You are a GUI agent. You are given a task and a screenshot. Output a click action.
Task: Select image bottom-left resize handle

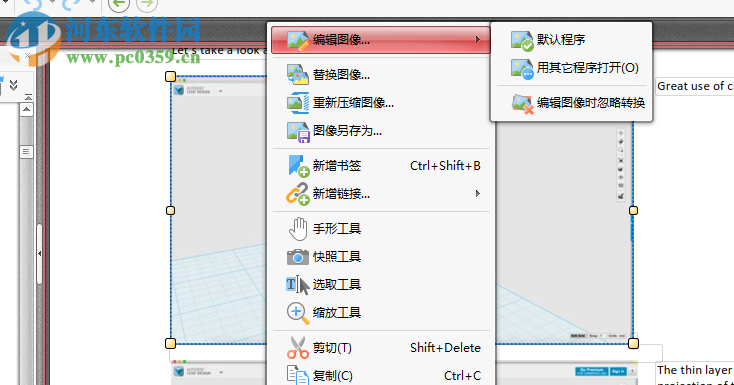[x=170, y=343]
